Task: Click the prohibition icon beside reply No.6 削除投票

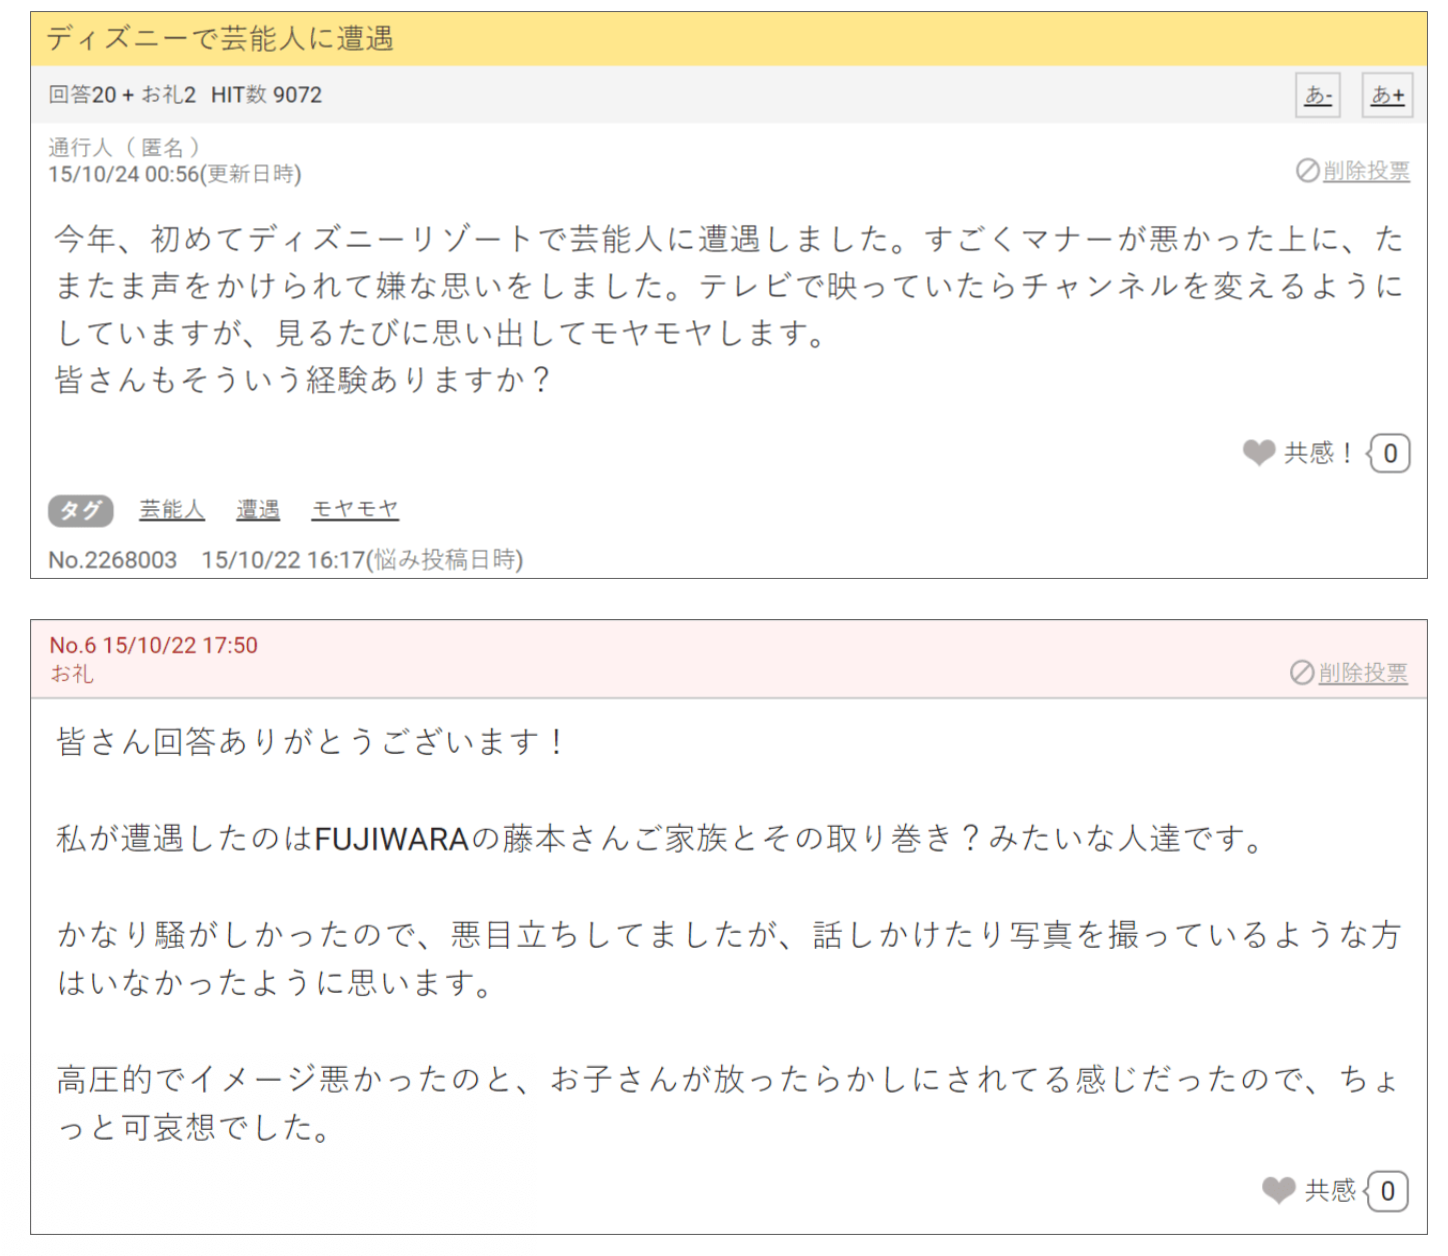Action: (x=1302, y=673)
